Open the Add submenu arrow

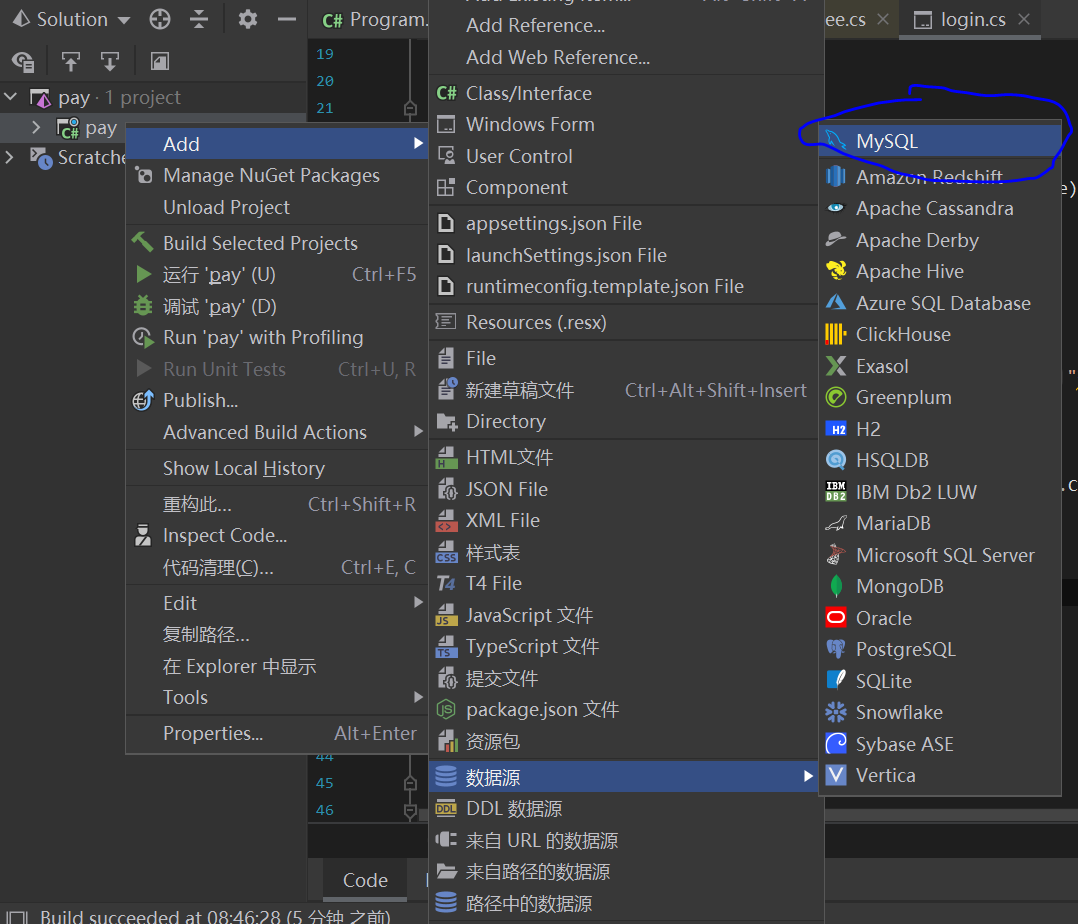418,143
